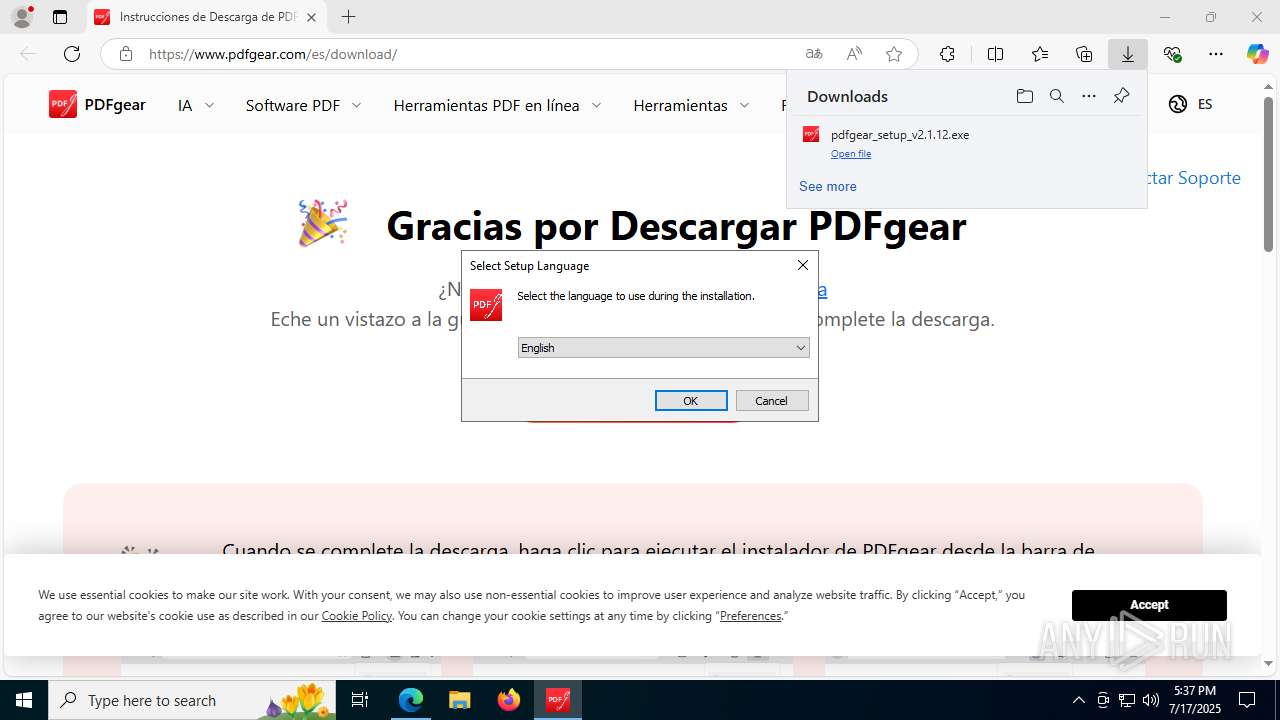Open Copilot sidebar icon

click(x=1257, y=54)
